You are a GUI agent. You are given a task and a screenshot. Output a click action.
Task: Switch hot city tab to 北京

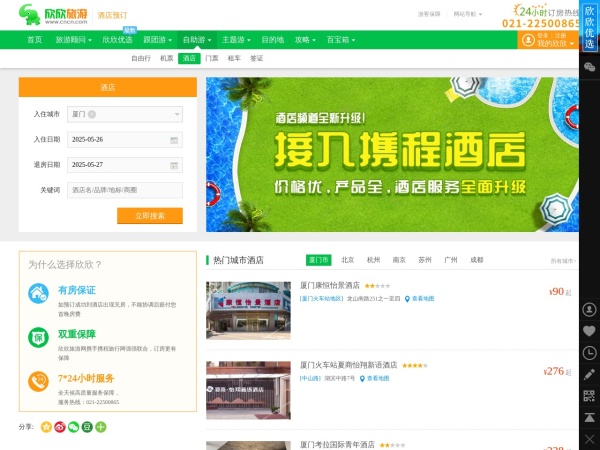347,260
